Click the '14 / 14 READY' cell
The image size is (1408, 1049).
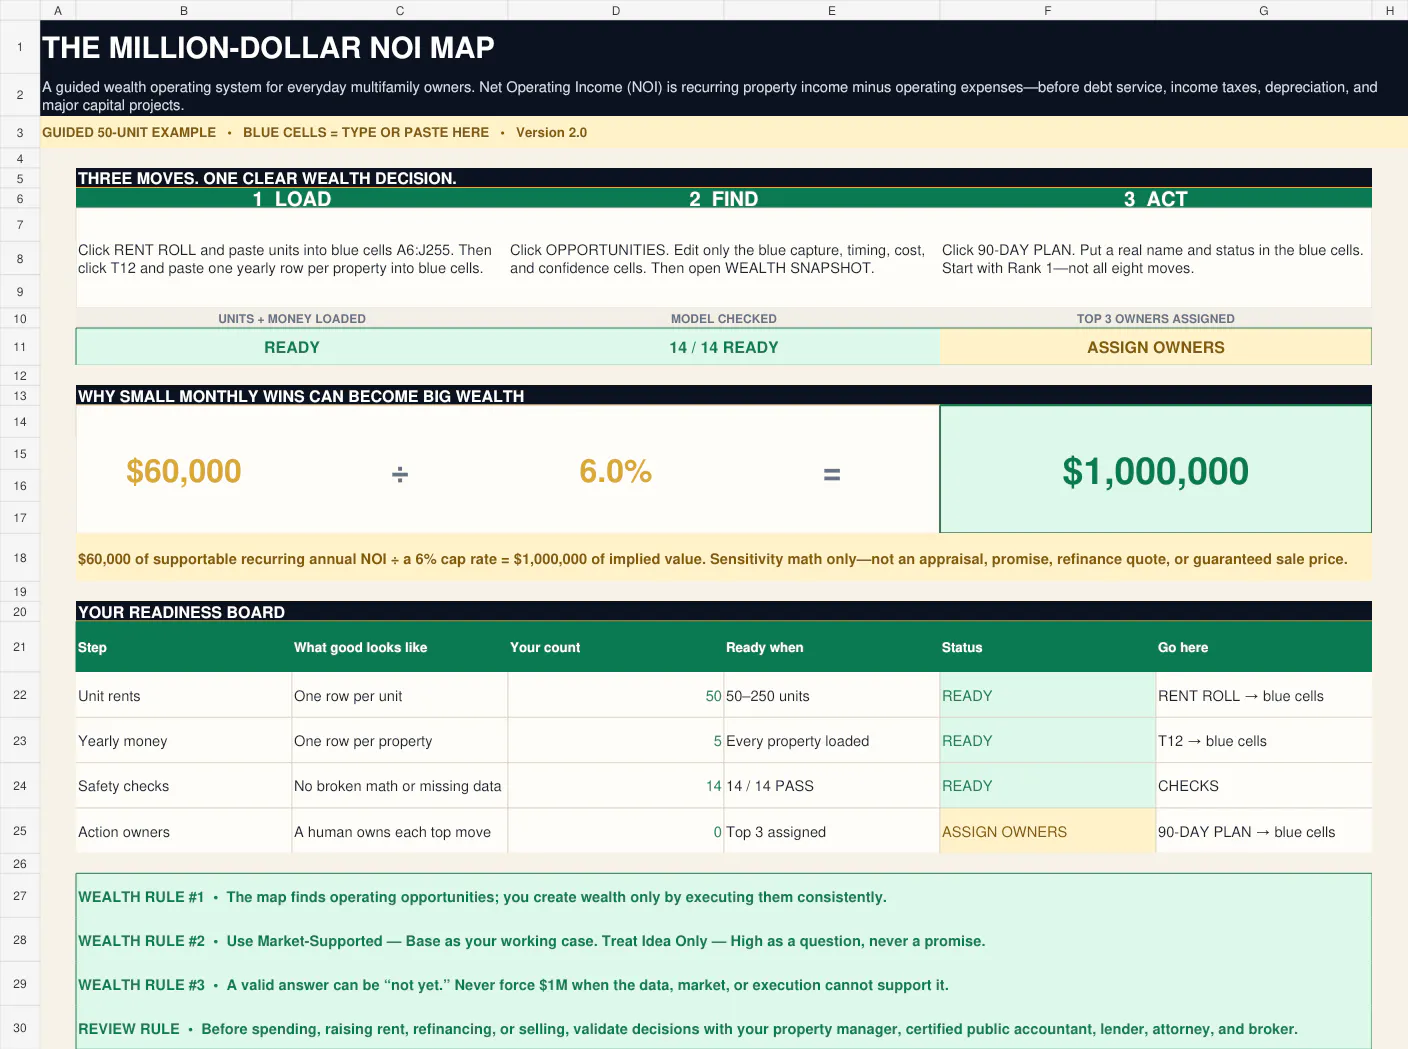[x=724, y=347]
